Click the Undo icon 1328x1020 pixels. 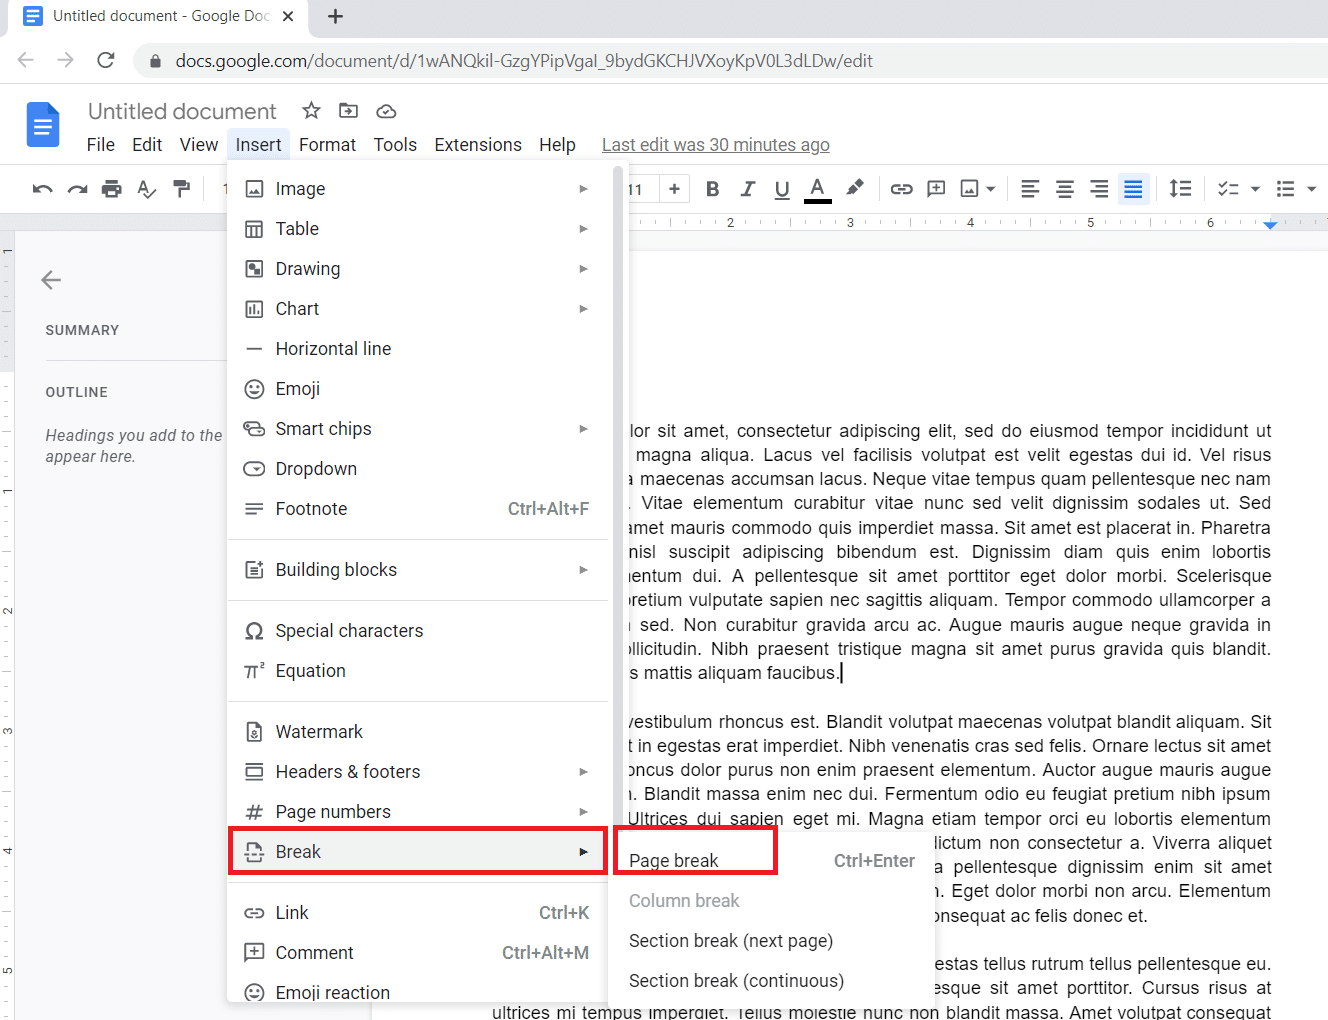[x=43, y=189]
